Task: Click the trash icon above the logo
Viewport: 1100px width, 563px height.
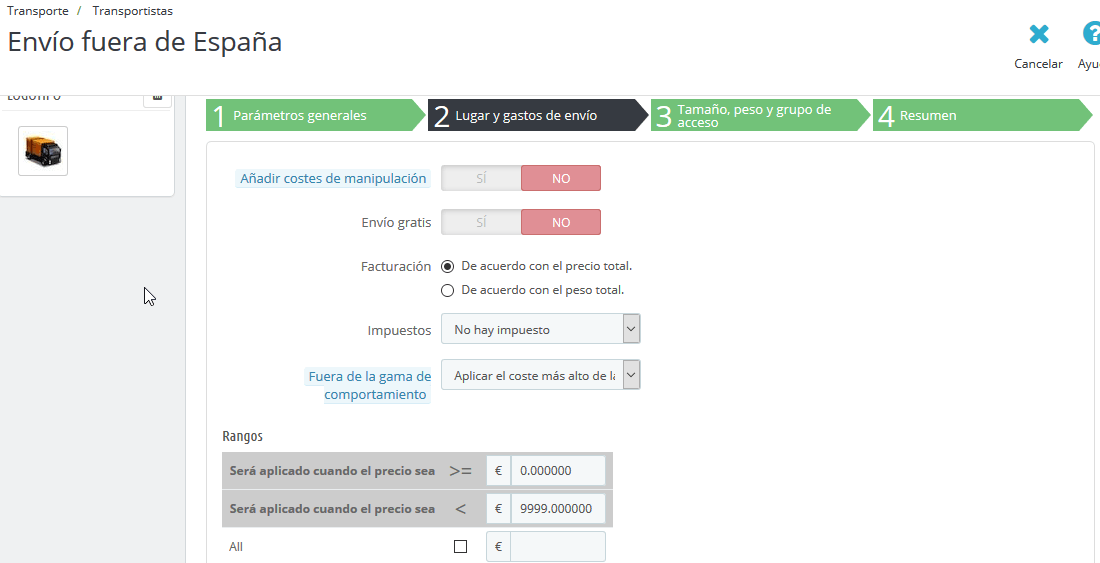Action: click(157, 98)
